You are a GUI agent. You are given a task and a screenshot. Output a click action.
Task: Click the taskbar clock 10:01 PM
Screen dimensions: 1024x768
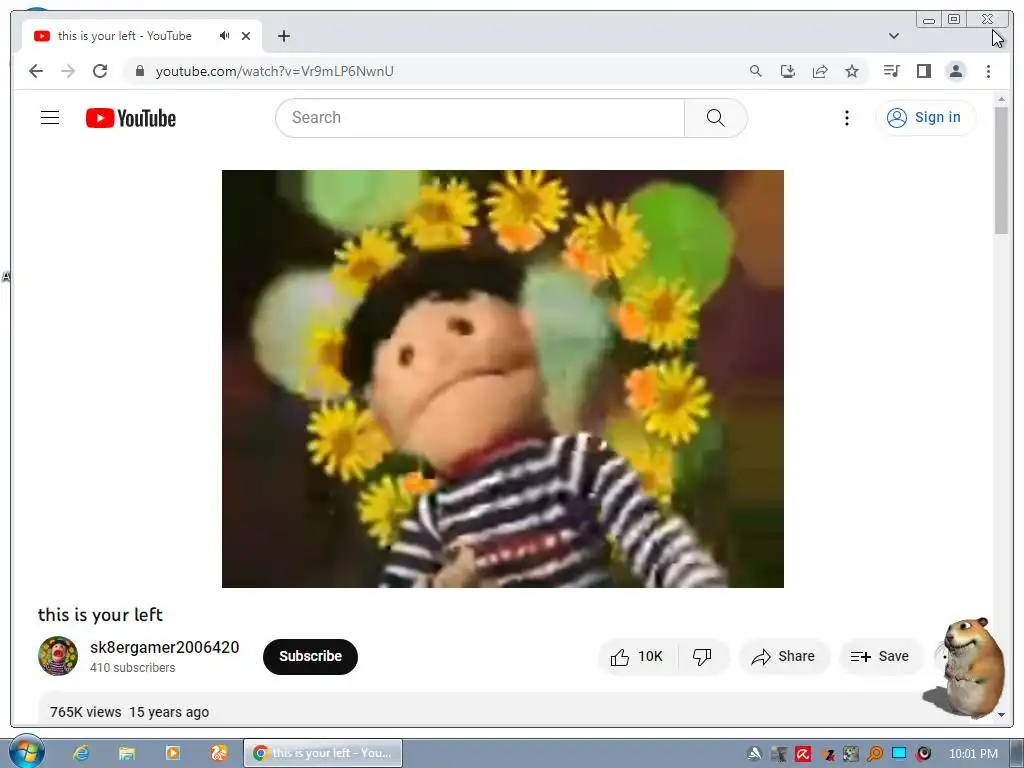click(973, 754)
